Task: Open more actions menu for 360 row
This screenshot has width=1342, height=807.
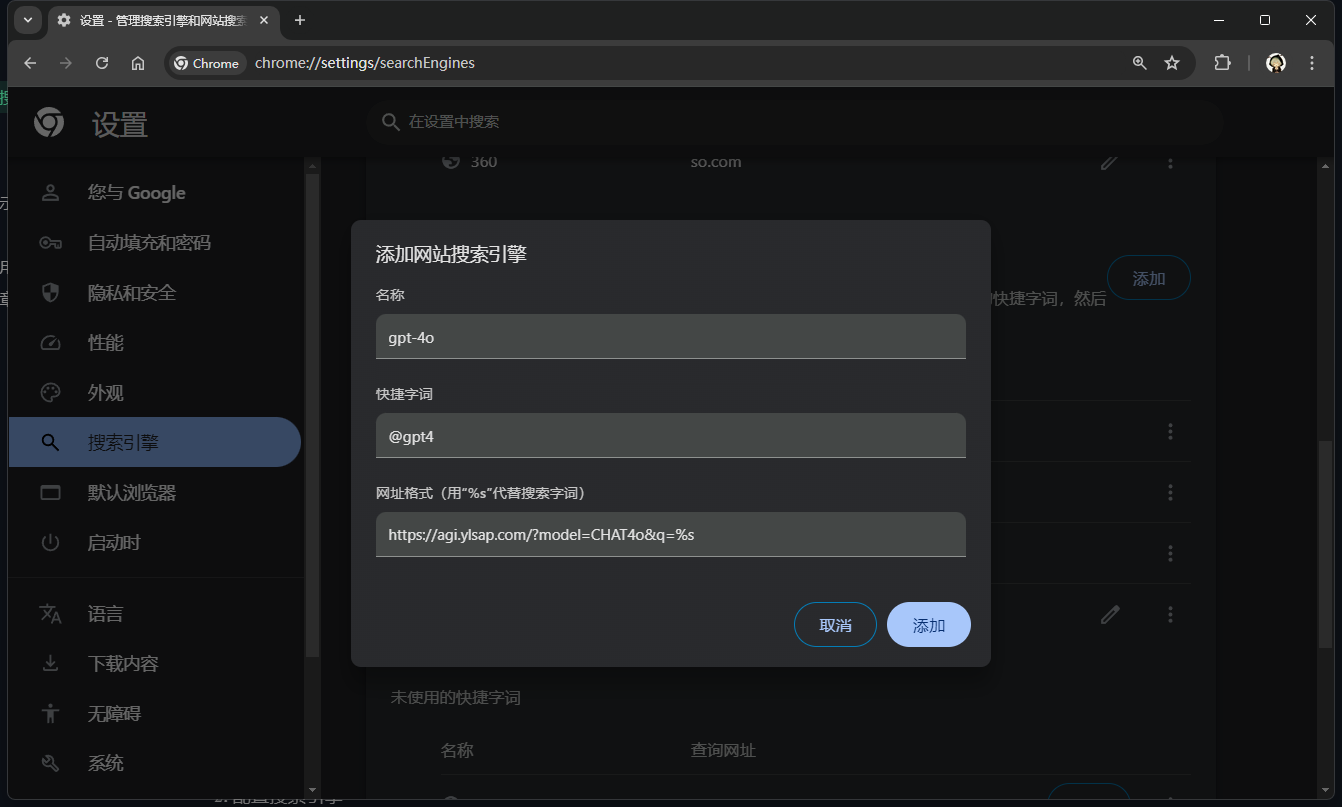Action: [1170, 162]
